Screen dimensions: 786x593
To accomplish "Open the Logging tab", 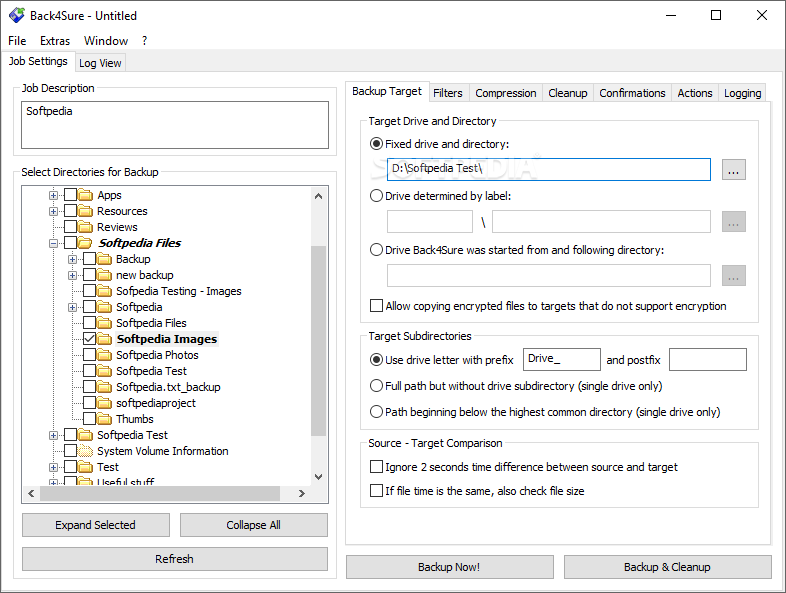I will (x=742, y=93).
